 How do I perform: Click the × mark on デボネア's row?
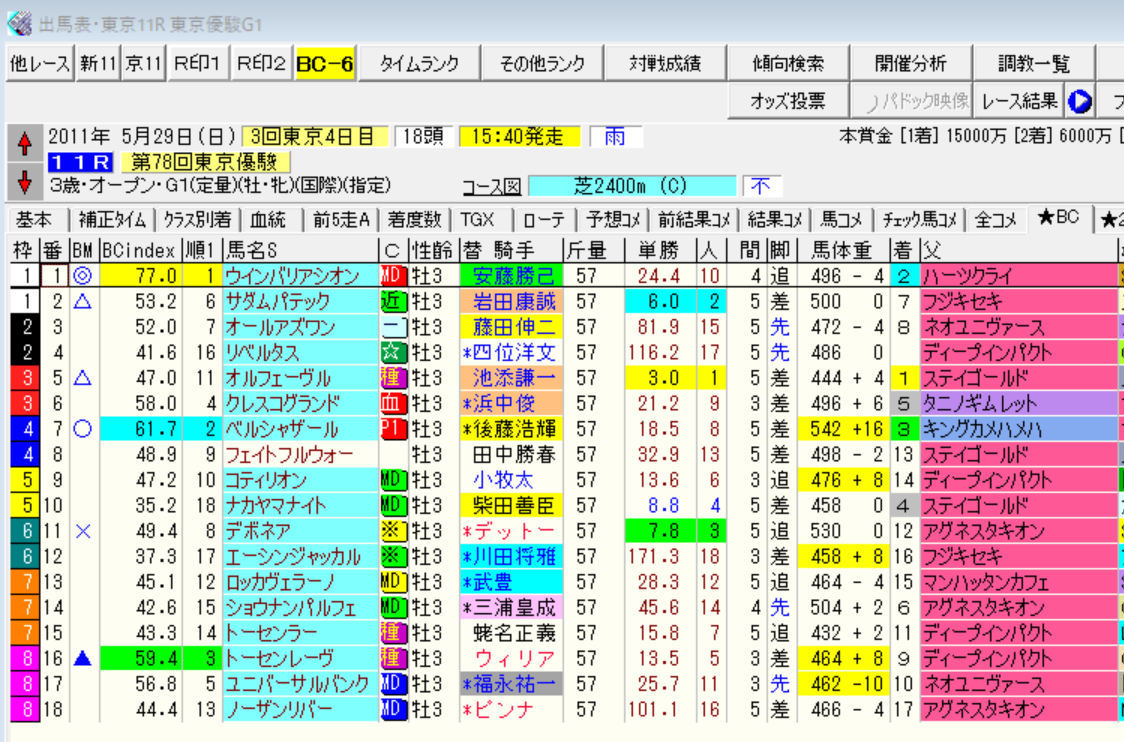click(x=83, y=531)
